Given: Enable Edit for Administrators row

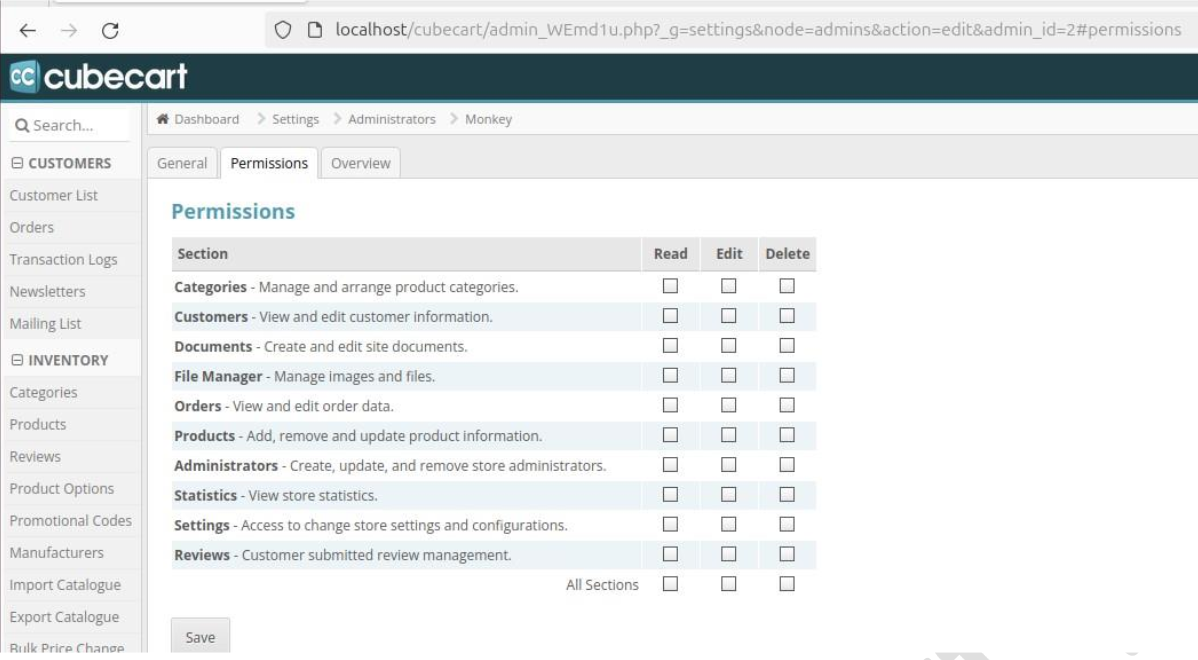Looking at the screenshot, I should click(x=729, y=464).
